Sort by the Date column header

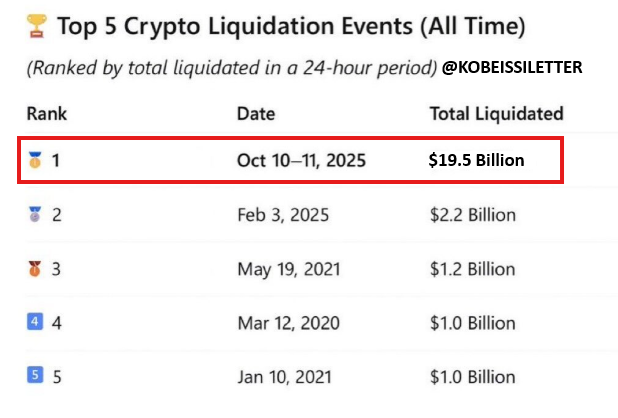click(256, 113)
